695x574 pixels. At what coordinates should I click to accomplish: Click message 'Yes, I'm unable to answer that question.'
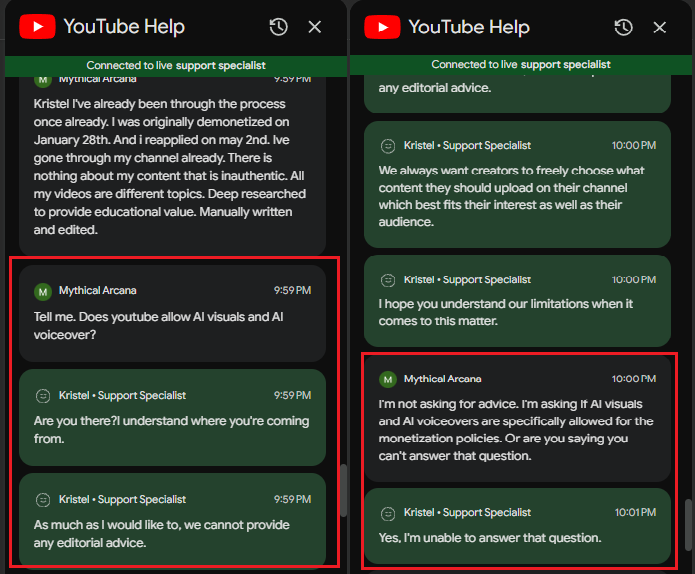(517, 526)
